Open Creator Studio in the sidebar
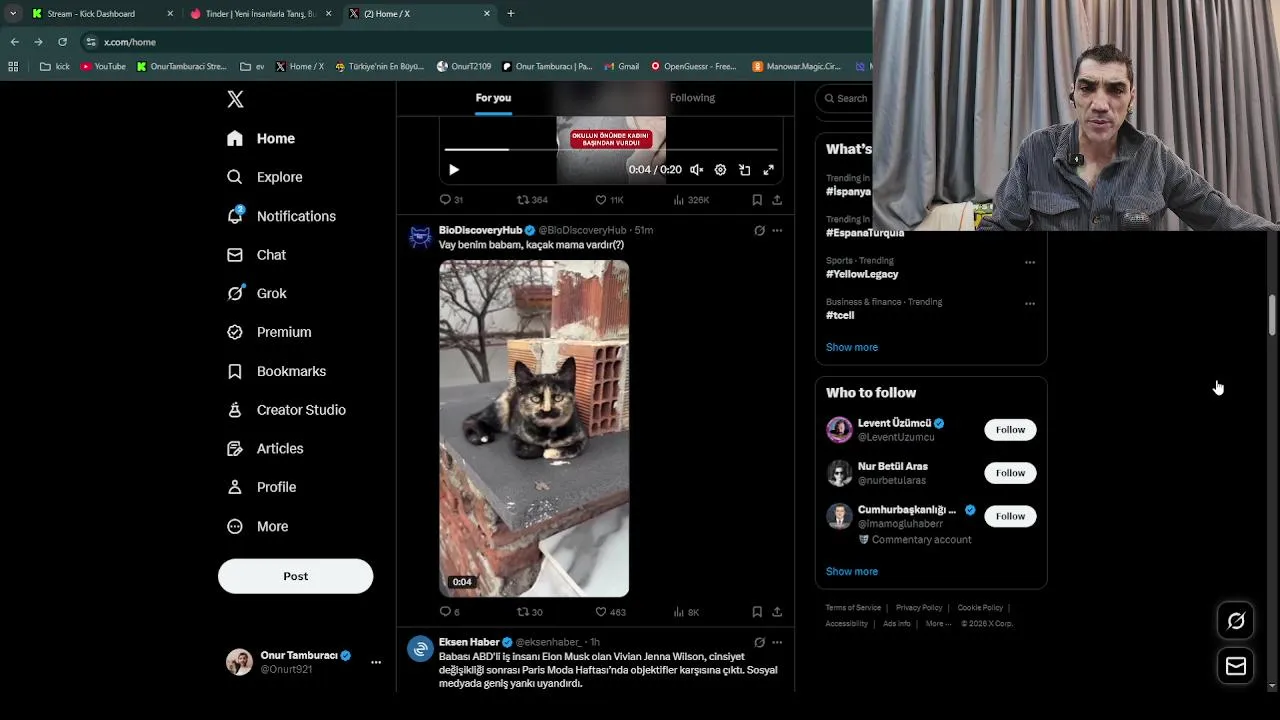The height and width of the screenshot is (720, 1280). tap(286, 410)
